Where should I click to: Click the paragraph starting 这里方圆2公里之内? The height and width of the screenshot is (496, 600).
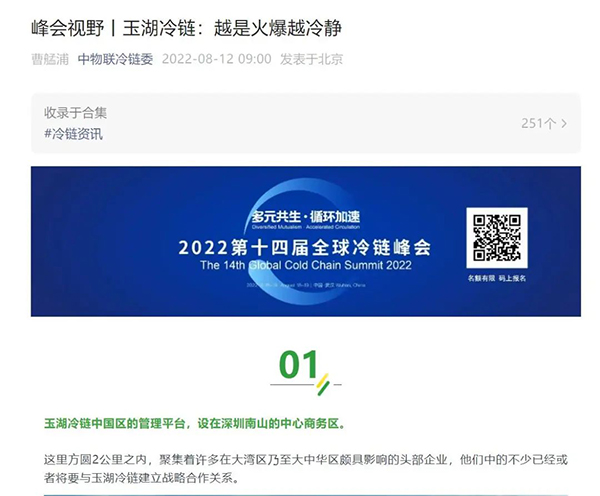(306, 468)
